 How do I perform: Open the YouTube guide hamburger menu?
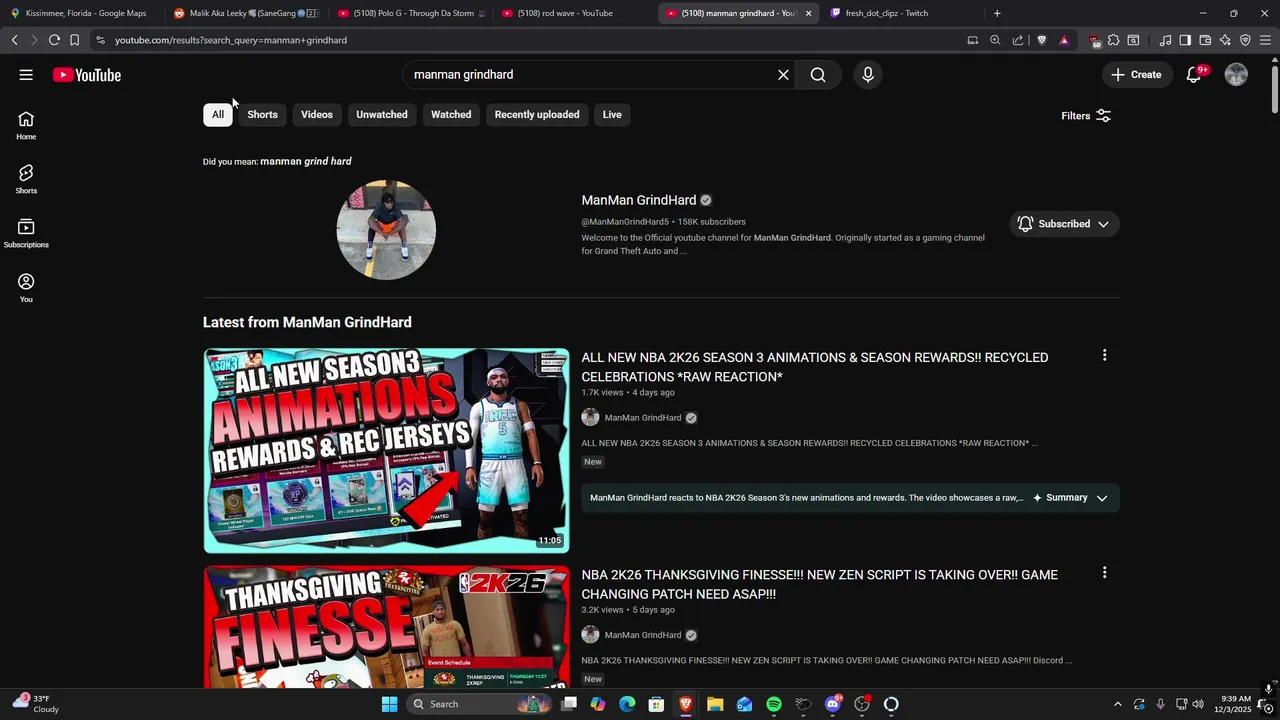(x=26, y=75)
